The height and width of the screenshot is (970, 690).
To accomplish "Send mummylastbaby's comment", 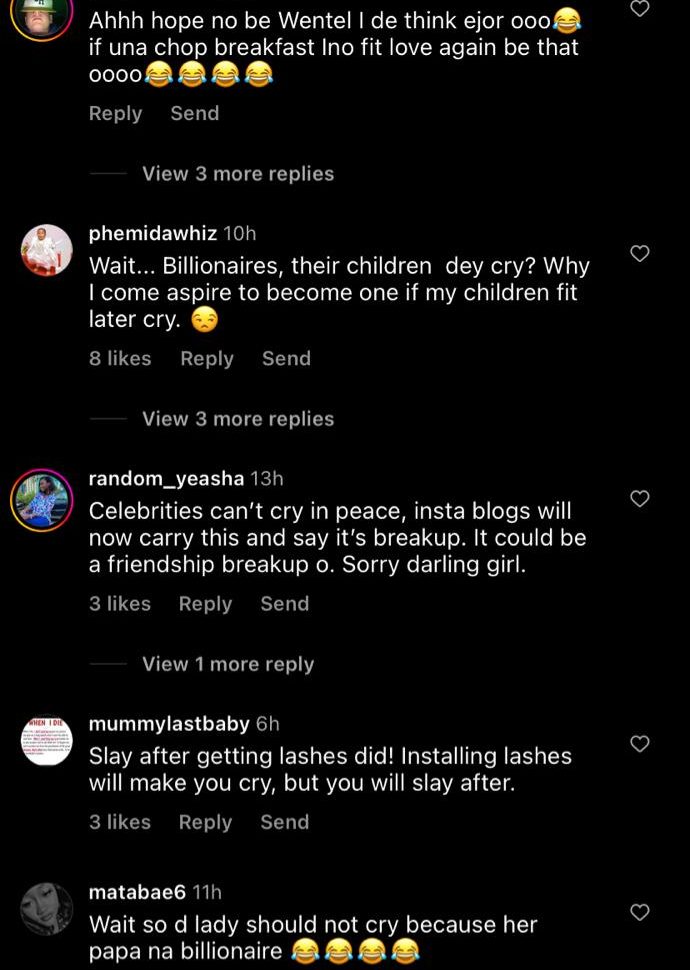I will (284, 822).
